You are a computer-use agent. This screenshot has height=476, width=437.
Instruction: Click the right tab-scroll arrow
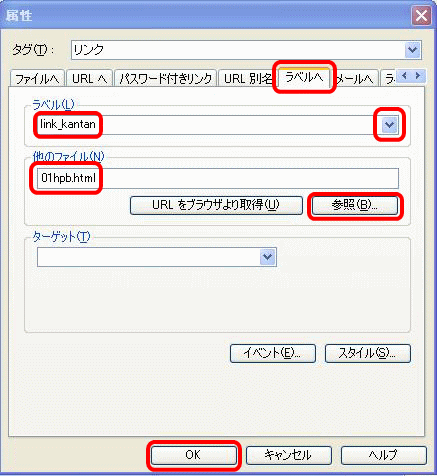coord(418,76)
